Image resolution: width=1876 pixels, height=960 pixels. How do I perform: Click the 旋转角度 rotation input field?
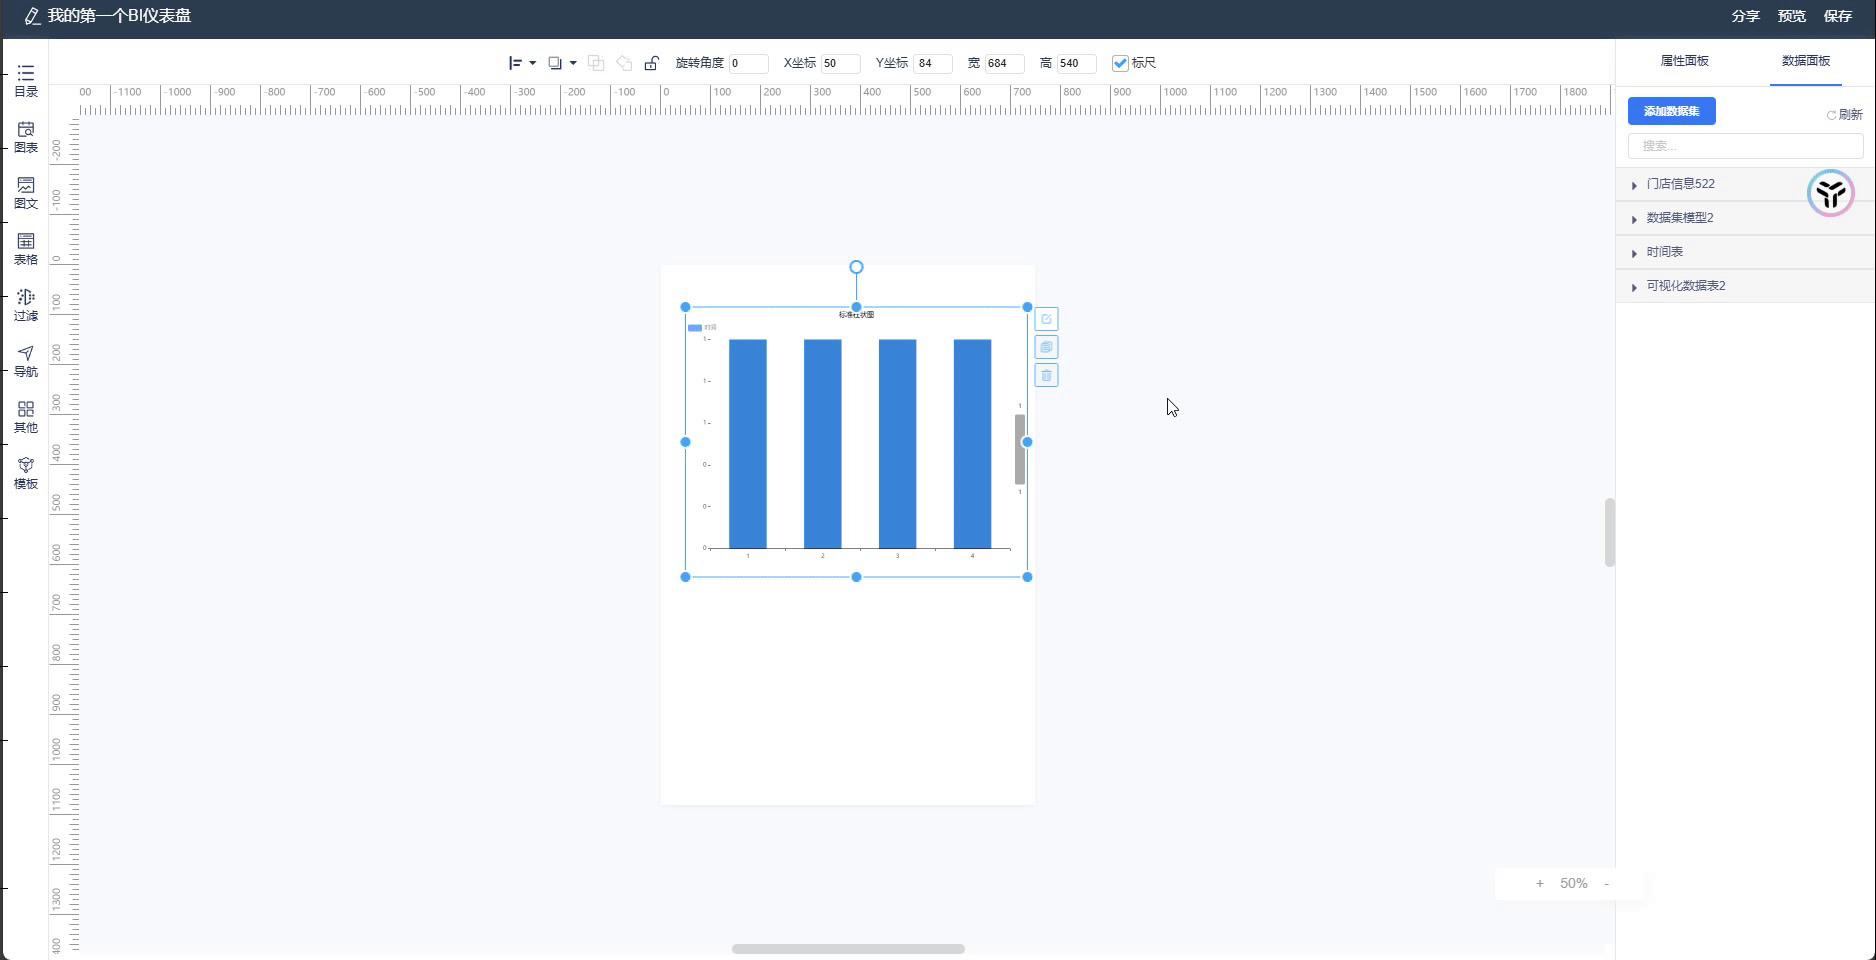(748, 63)
